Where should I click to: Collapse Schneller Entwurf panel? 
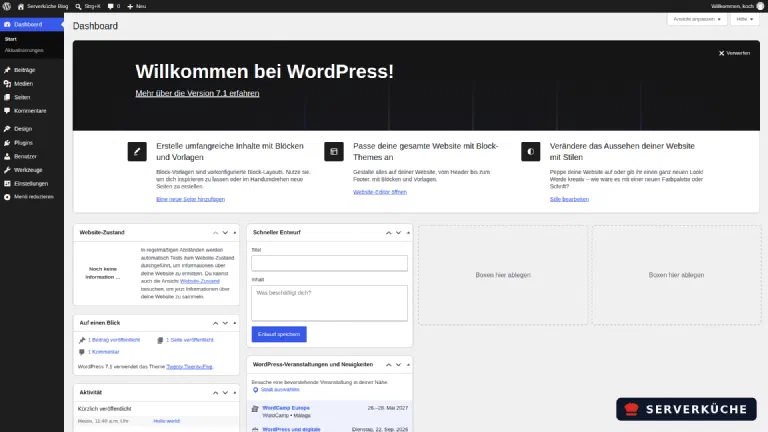[408, 233]
